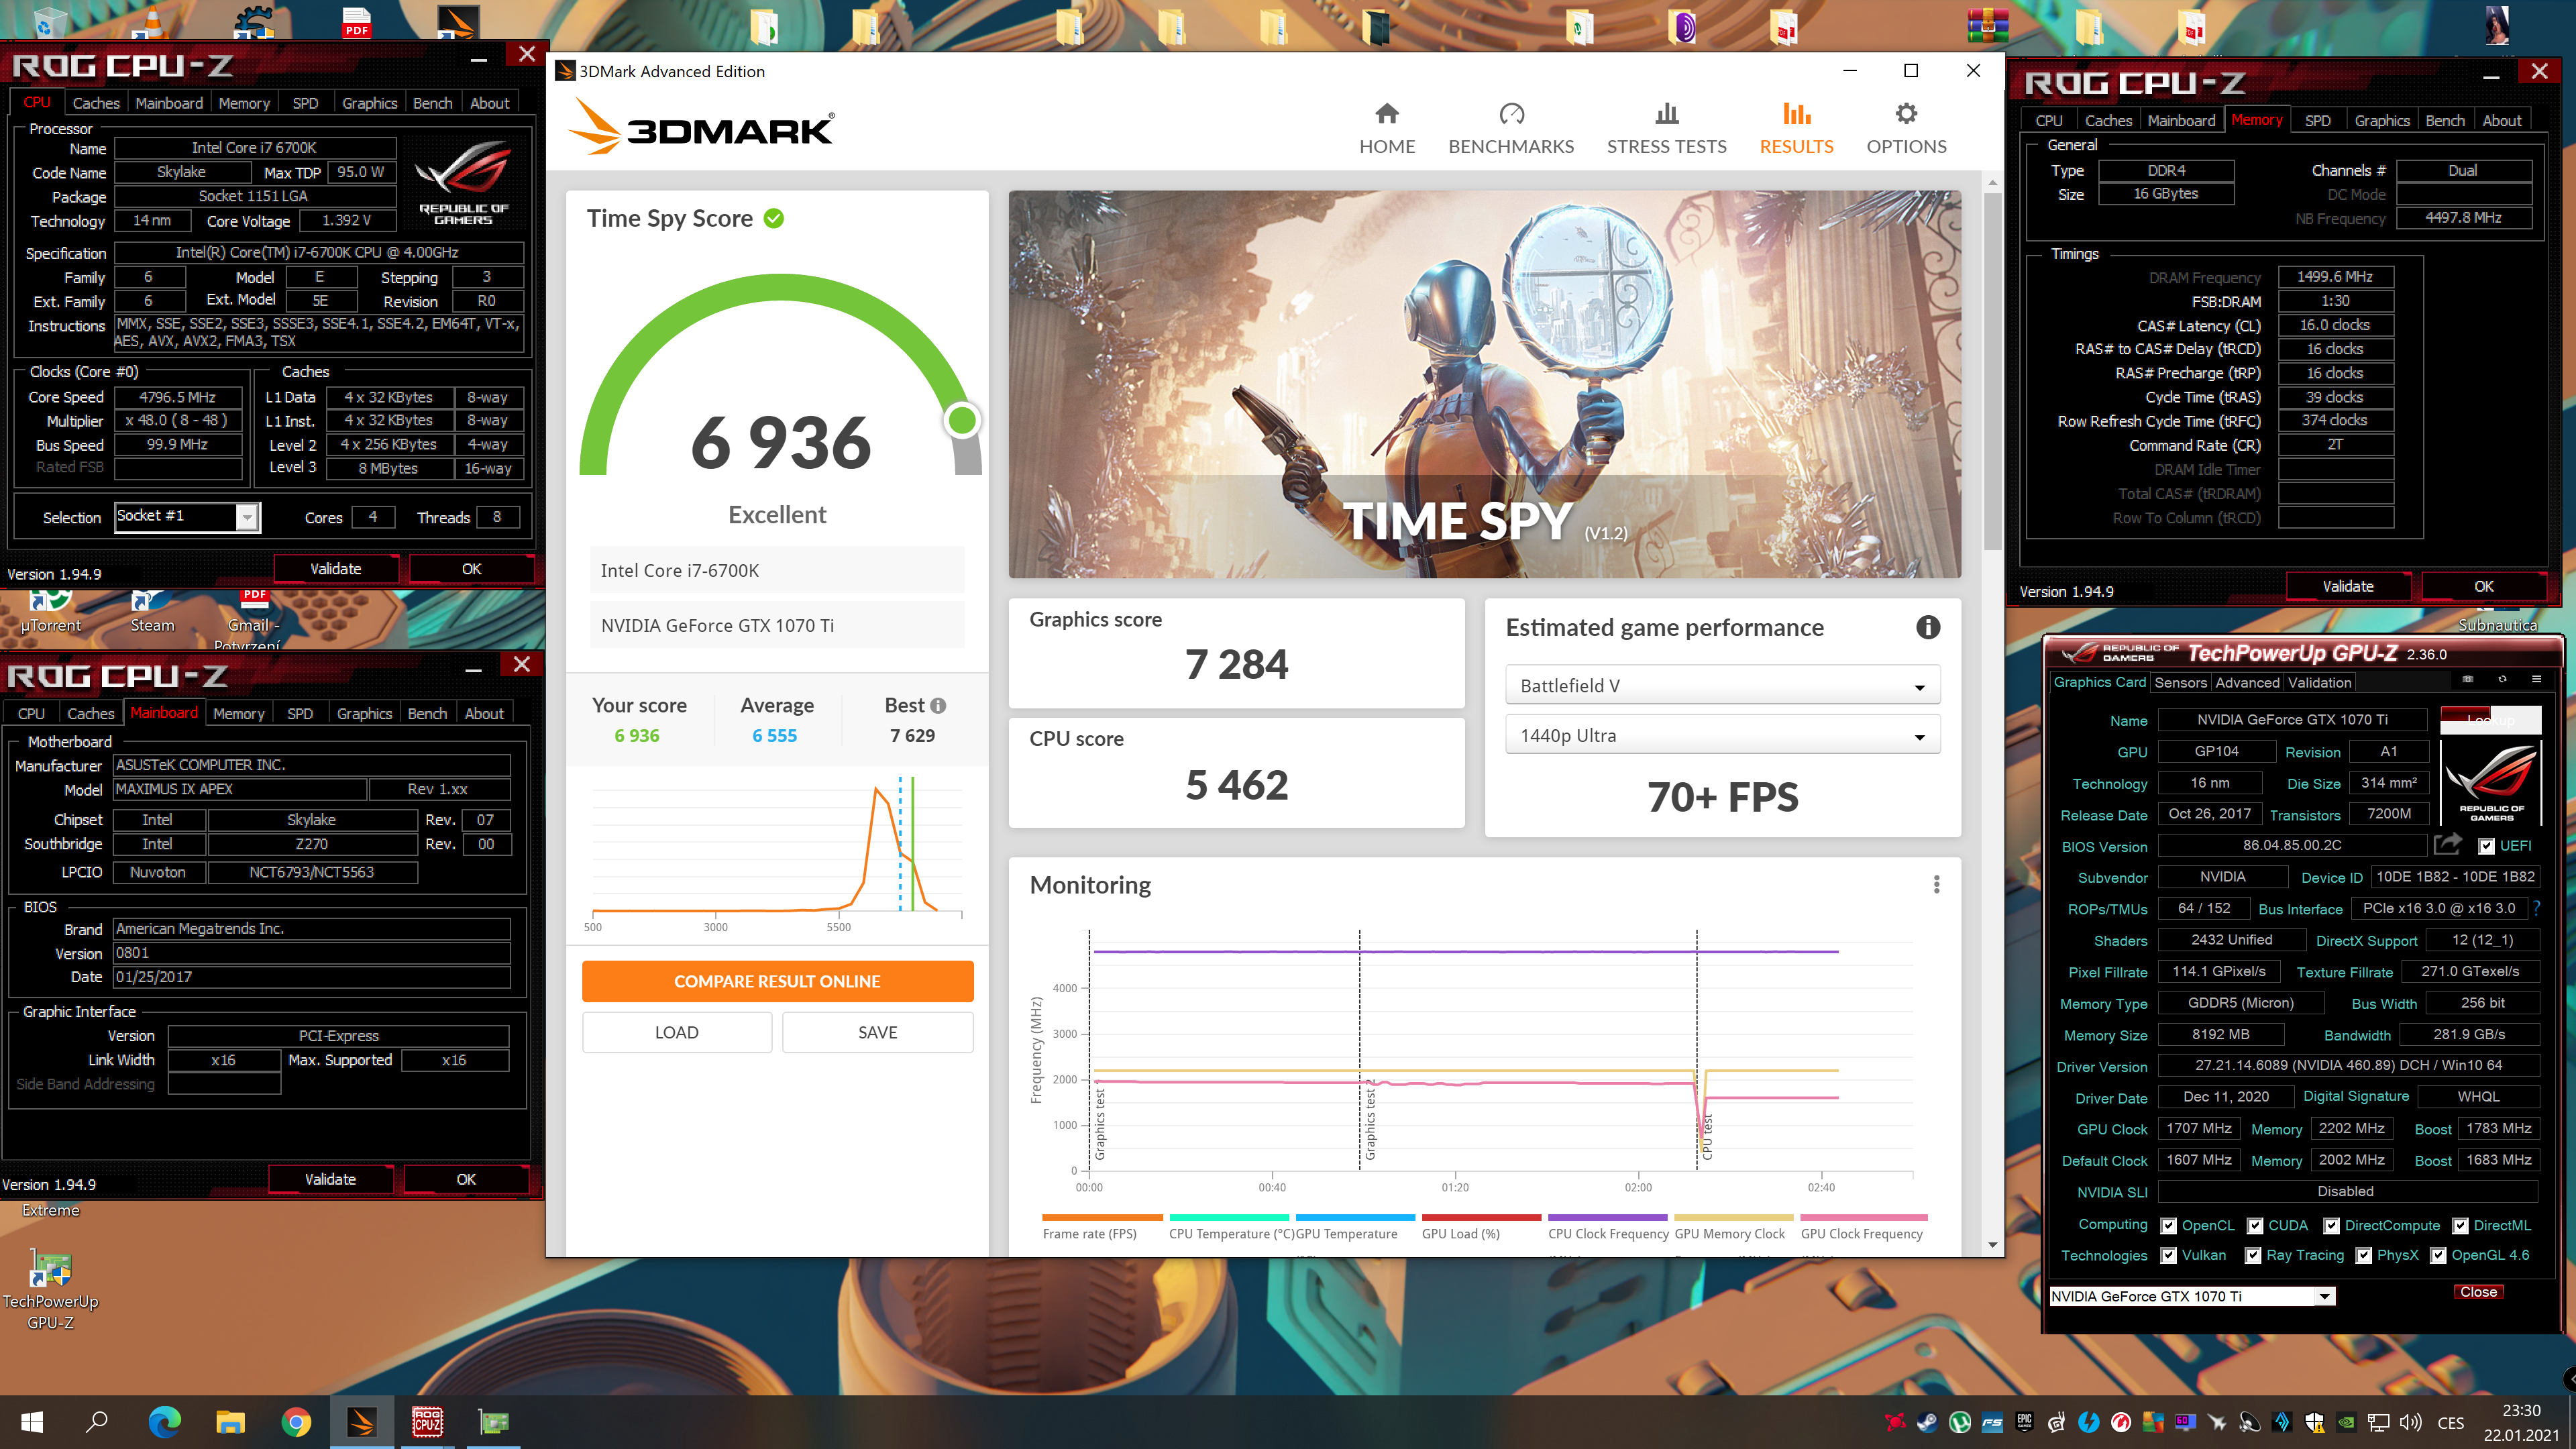Click Validate in the top-left CPU-Z window
This screenshot has width=2576, height=1449.
click(x=335, y=568)
